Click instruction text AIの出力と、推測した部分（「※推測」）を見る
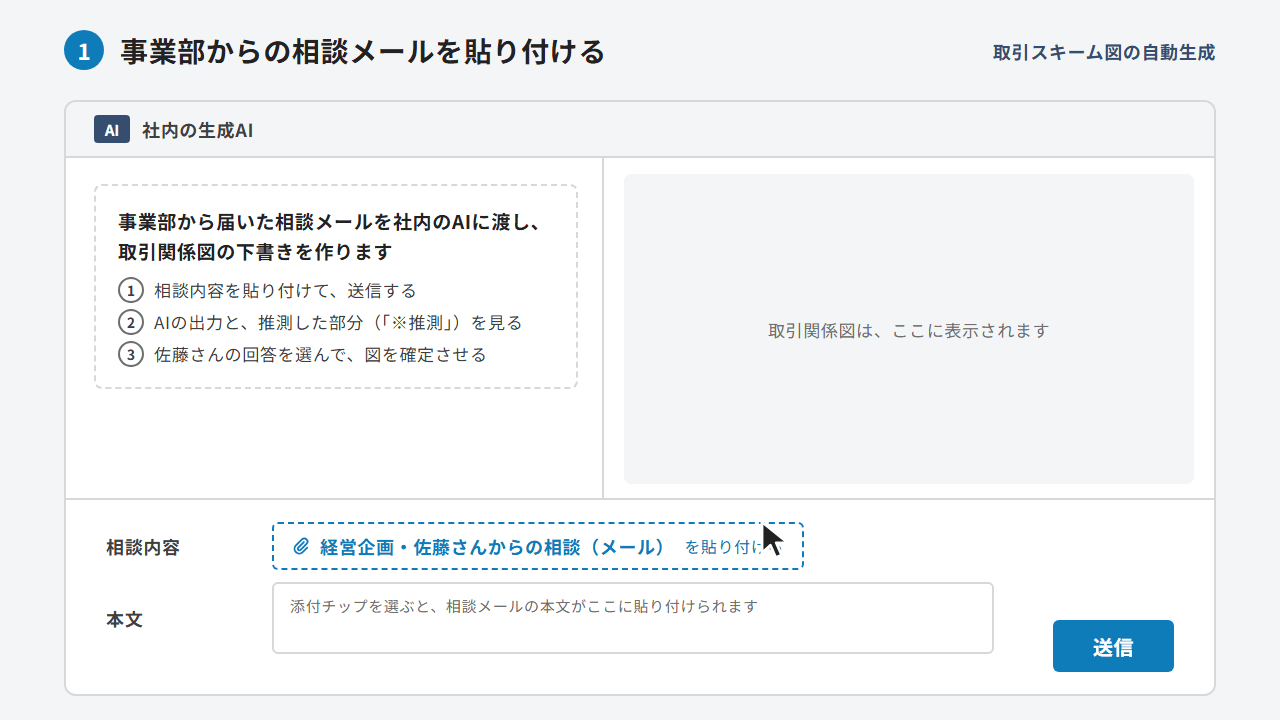Image resolution: width=1280 pixels, height=720 pixels. (x=338, y=323)
